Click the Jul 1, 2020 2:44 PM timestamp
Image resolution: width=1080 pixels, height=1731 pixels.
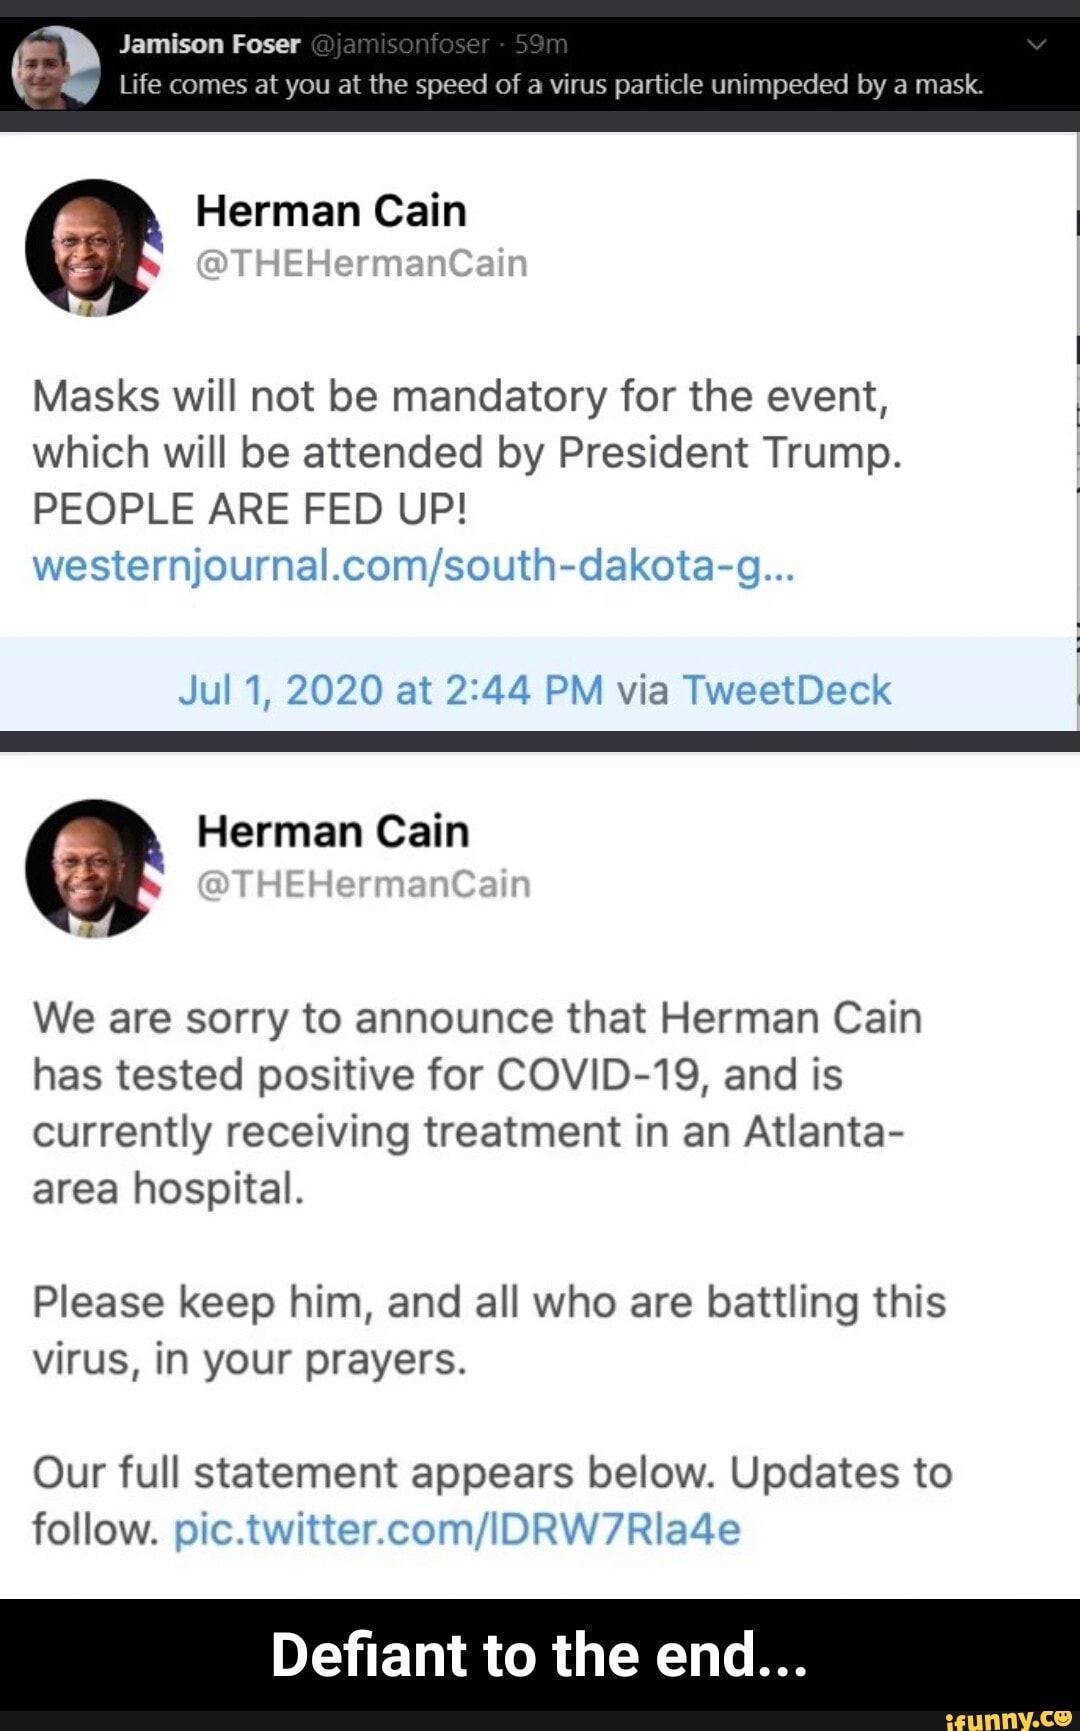point(390,690)
